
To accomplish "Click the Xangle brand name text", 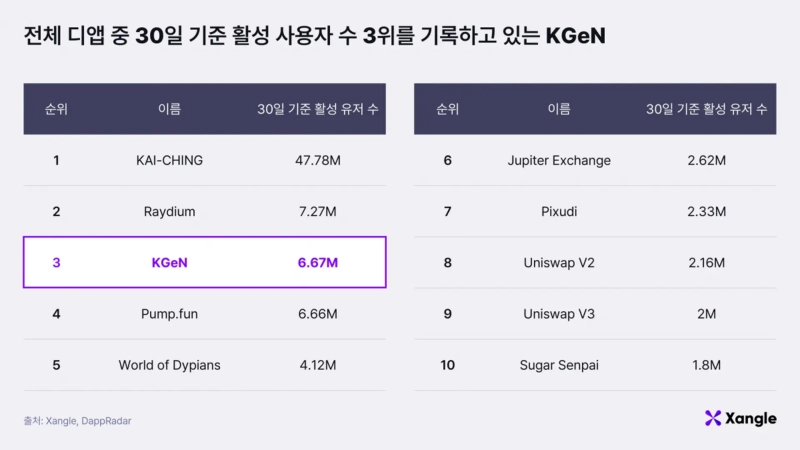I will tap(752, 418).
